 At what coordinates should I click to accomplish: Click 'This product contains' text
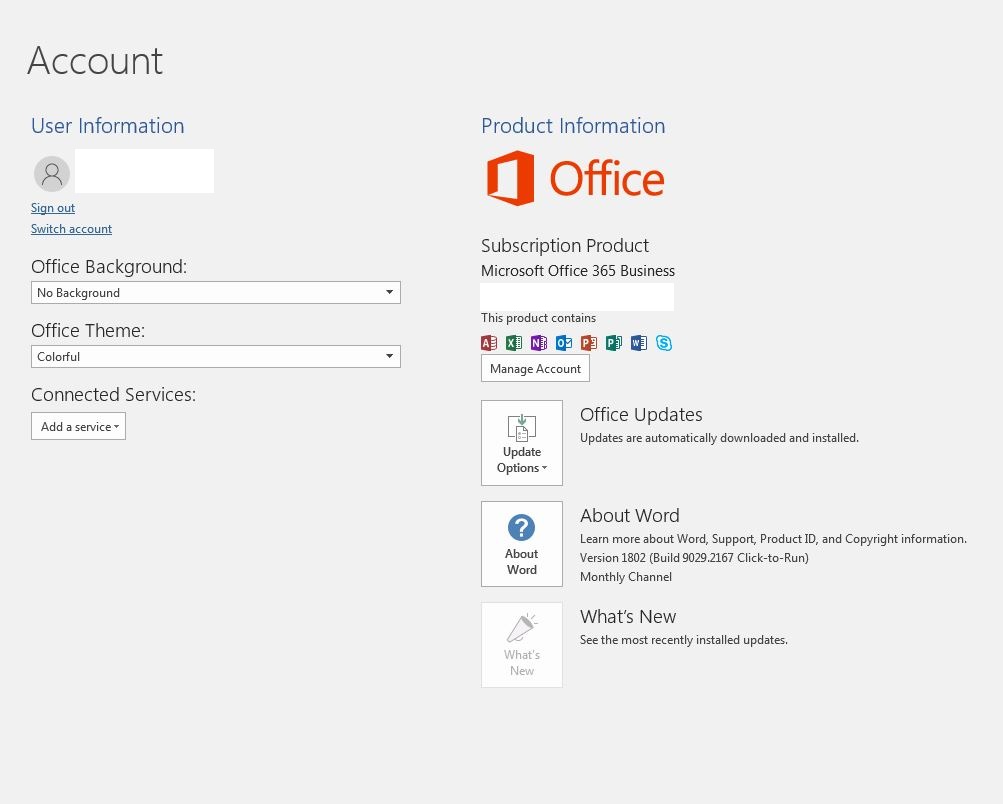click(538, 318)
